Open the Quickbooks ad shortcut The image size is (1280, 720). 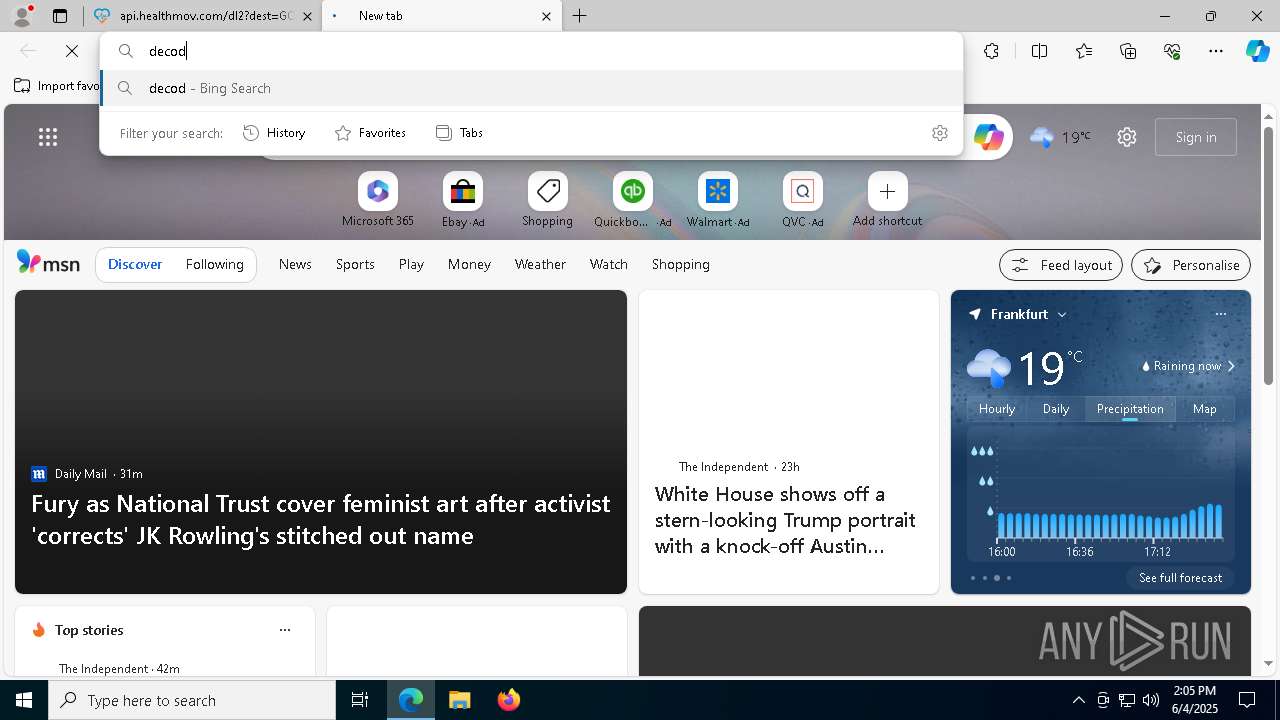pyautogui.click(x=632, y=200)
